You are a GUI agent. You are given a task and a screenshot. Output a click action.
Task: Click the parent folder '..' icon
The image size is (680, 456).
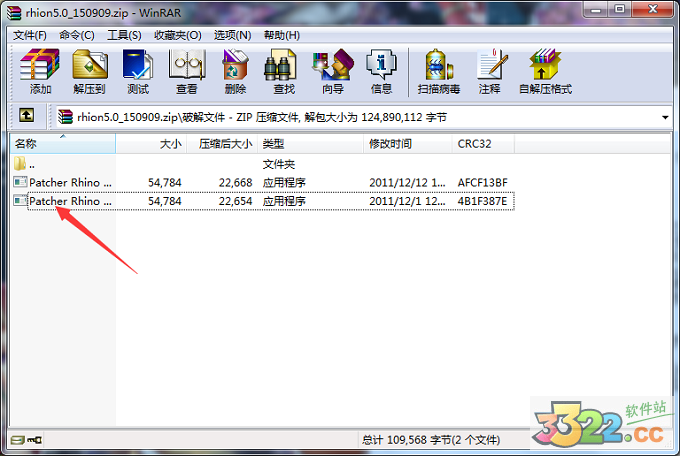20,164
